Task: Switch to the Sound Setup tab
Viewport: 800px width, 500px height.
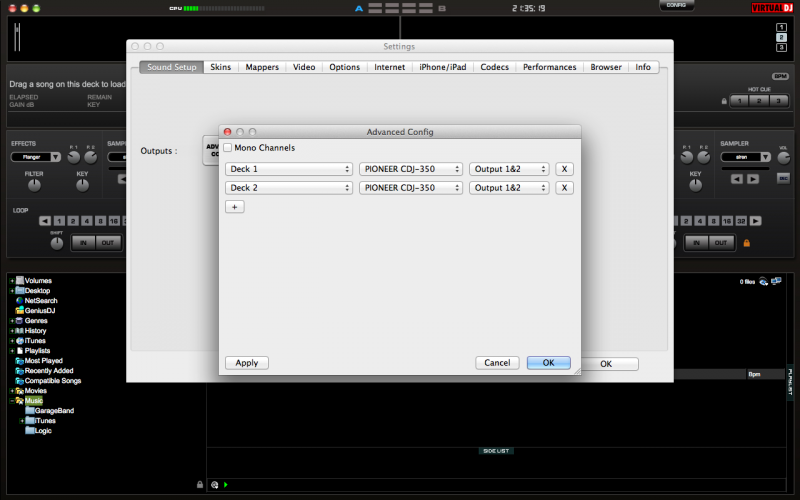Action: pyautogui.click(x=171, y=67)
